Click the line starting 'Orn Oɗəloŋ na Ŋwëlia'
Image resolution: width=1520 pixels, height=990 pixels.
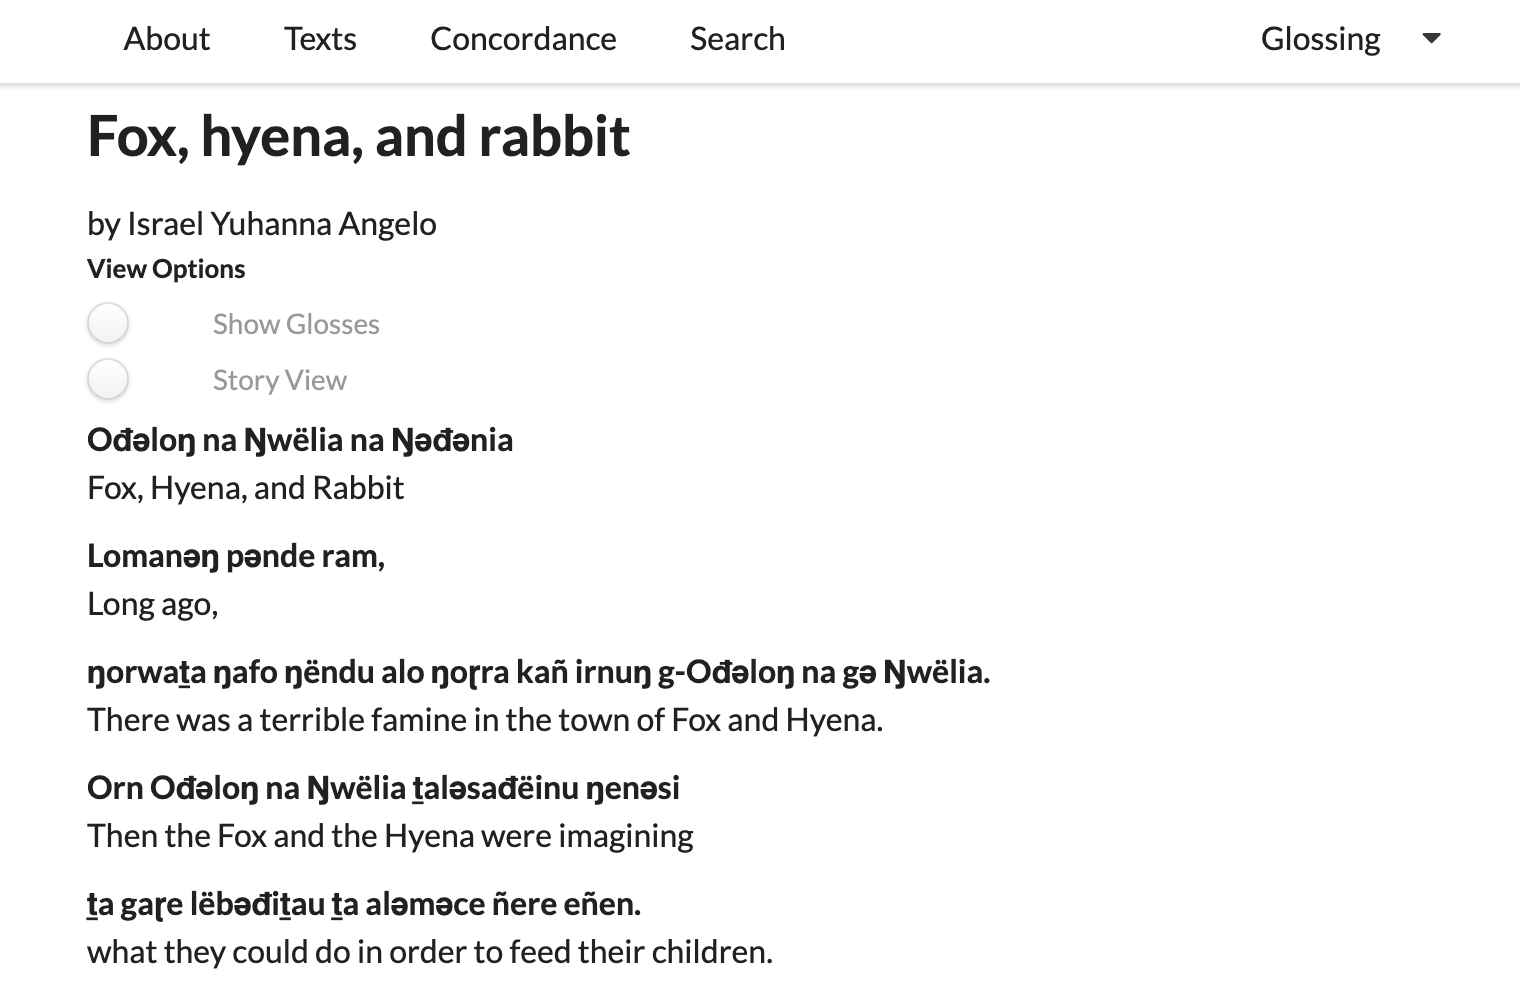tap(384, 788)
